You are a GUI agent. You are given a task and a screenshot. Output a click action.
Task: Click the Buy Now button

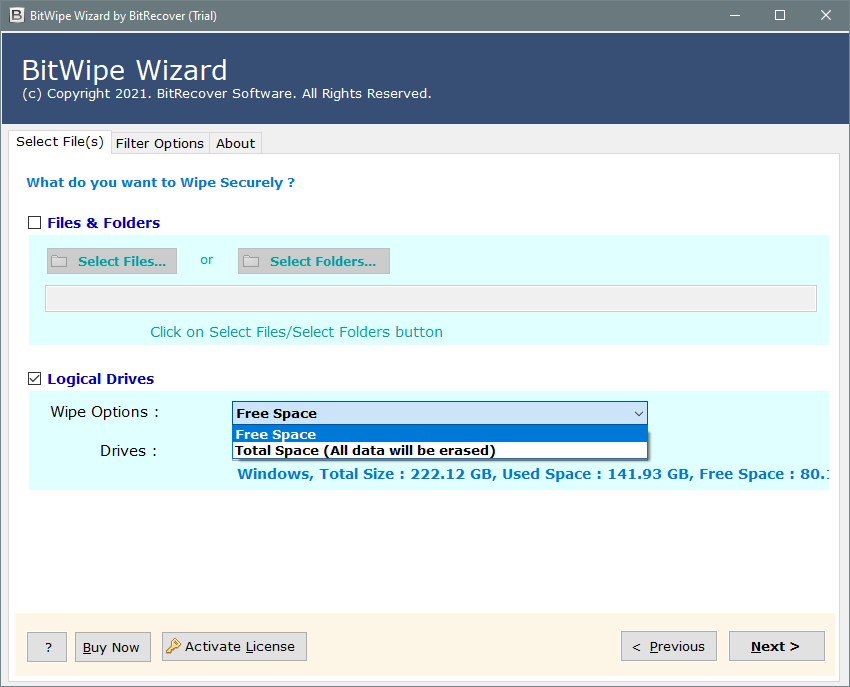point(113,647)
